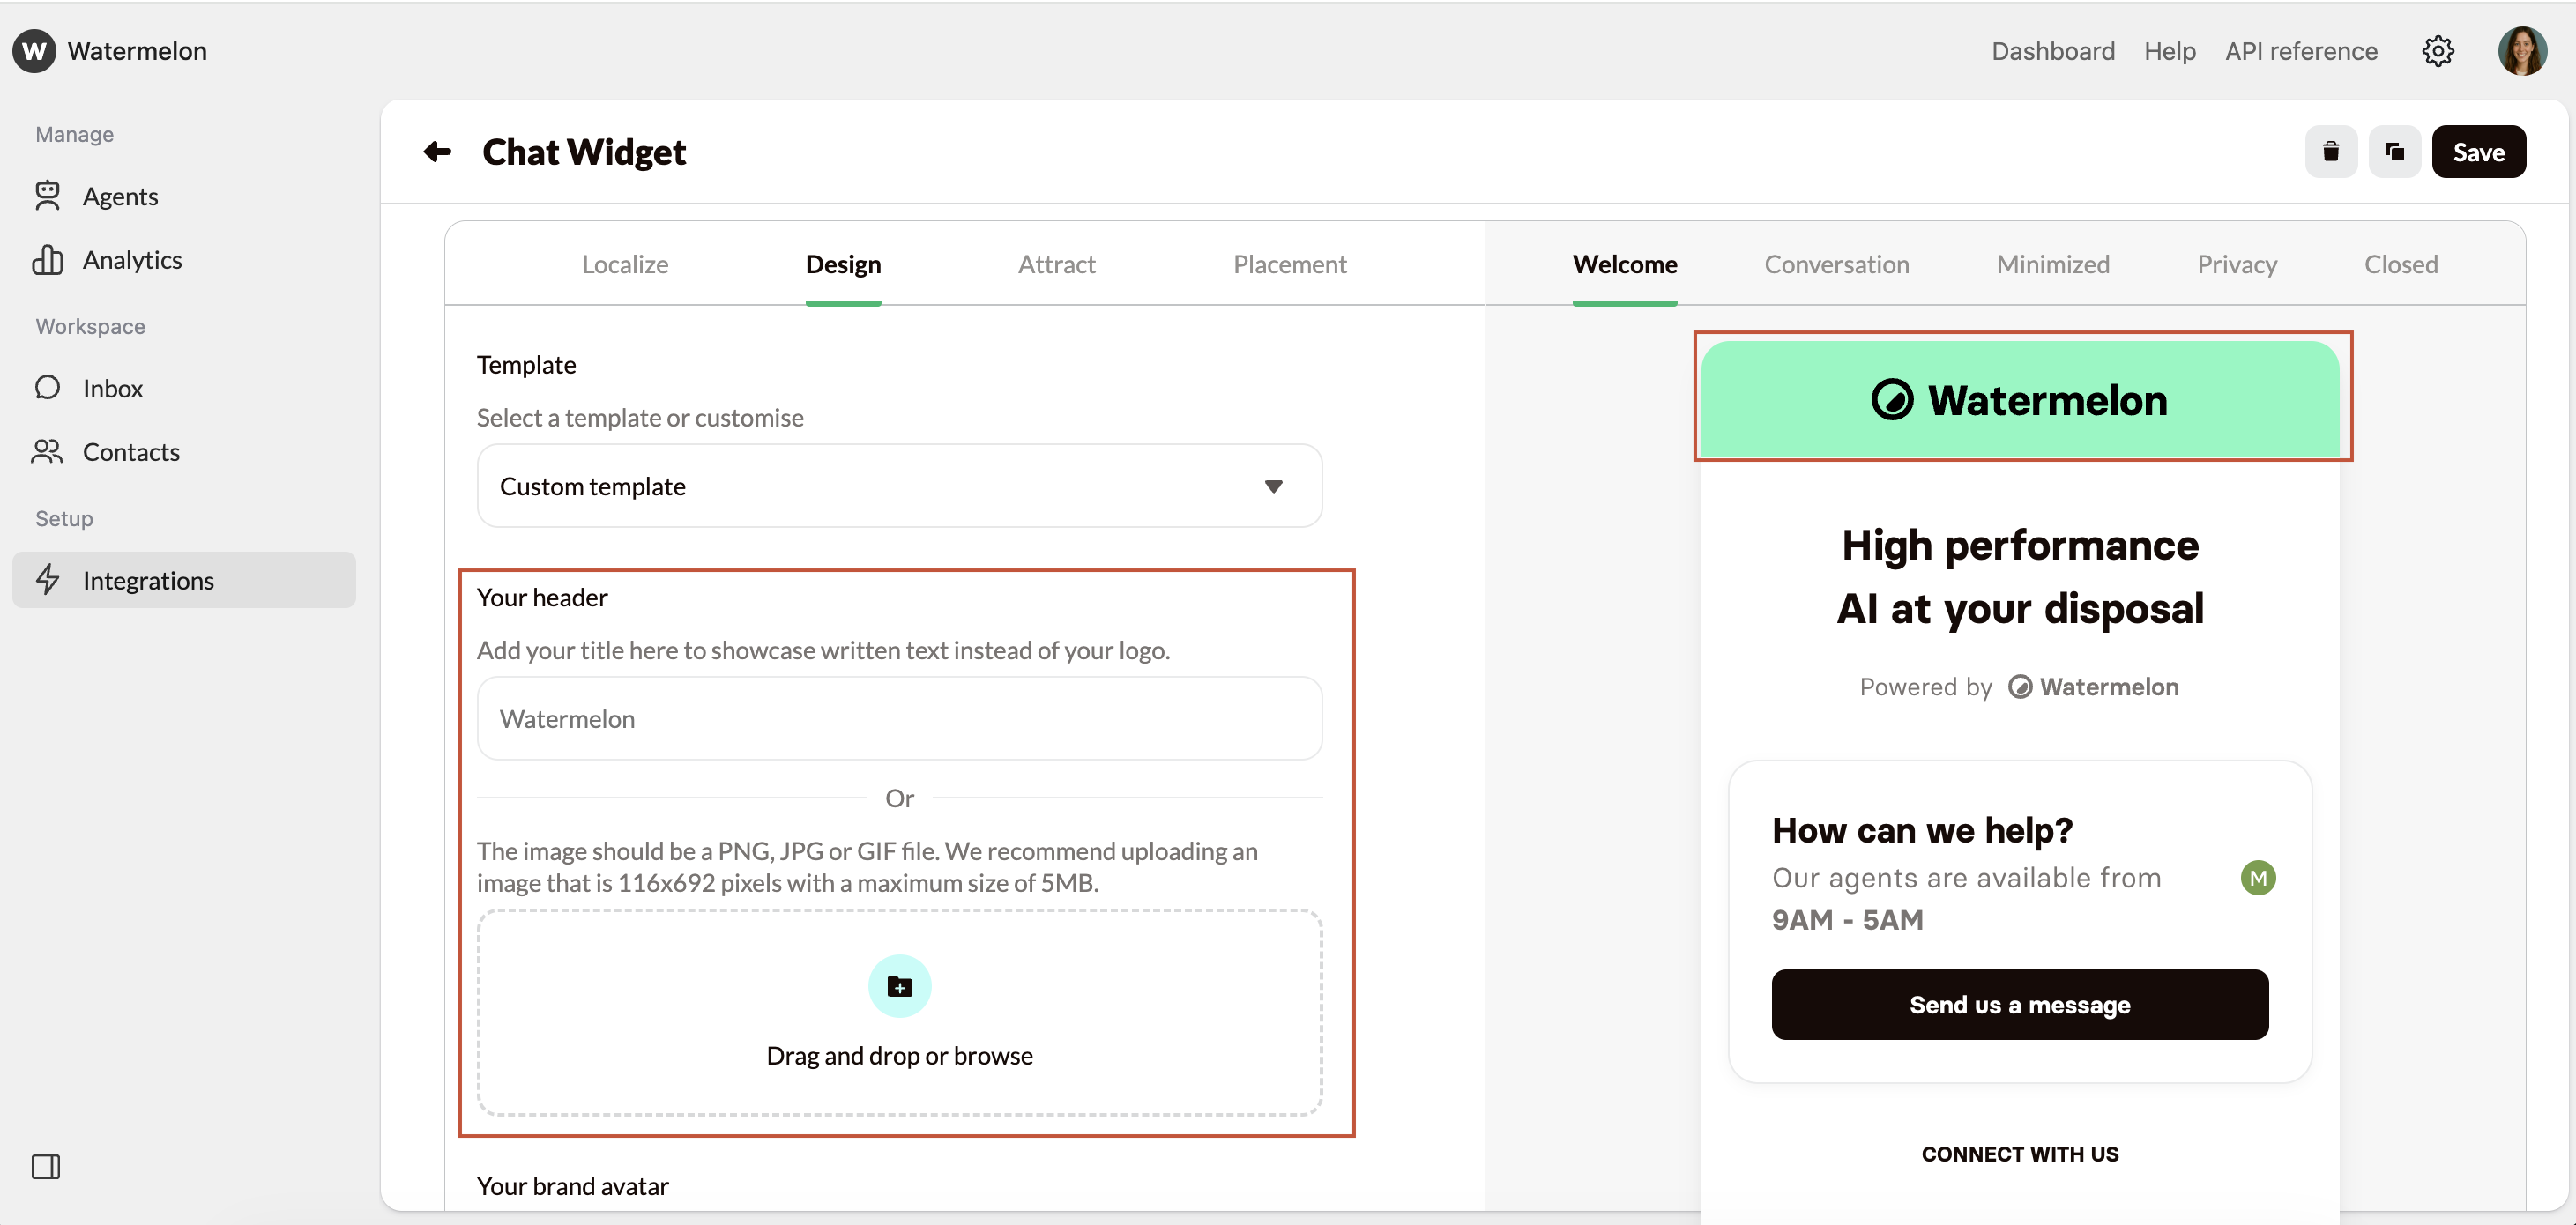Screen dimensions: 2576x1225
Task: Expand the Custom template dropdown
Action: pos(899,486)
